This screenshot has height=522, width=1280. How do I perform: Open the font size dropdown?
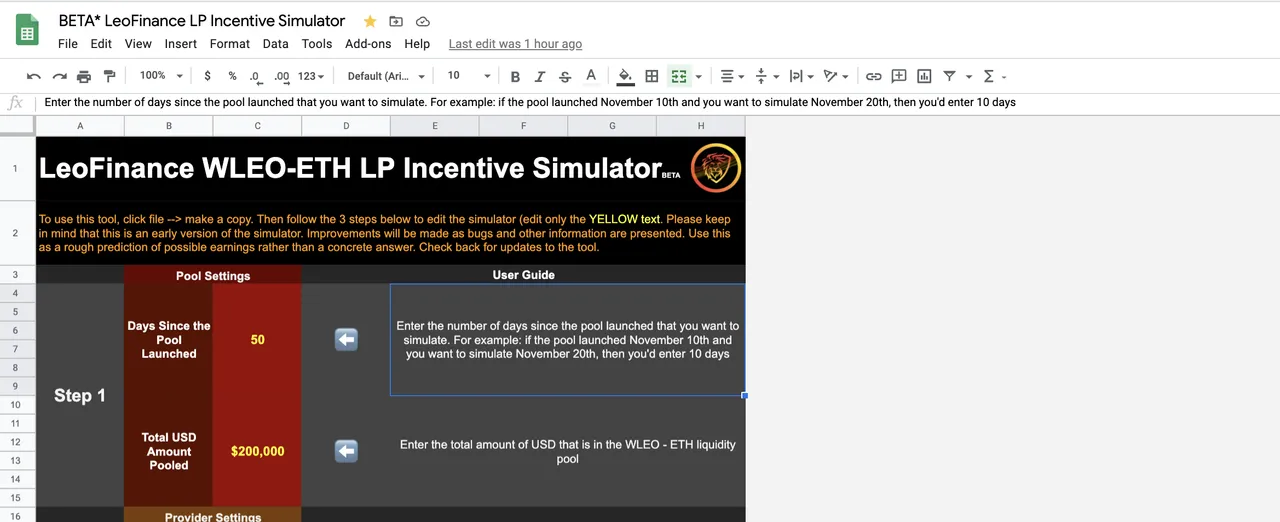(x=468, y=76)
